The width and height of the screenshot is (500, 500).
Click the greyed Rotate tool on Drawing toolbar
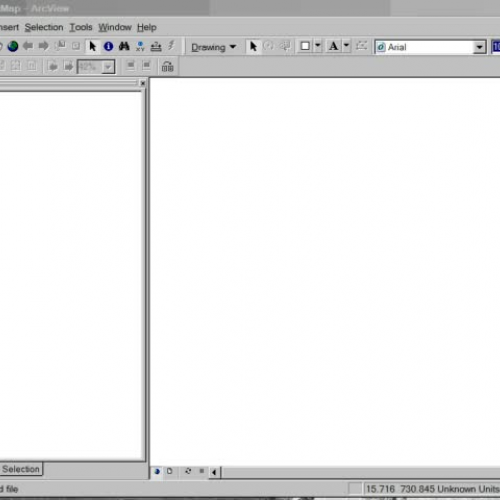click(x=268, y=46)
